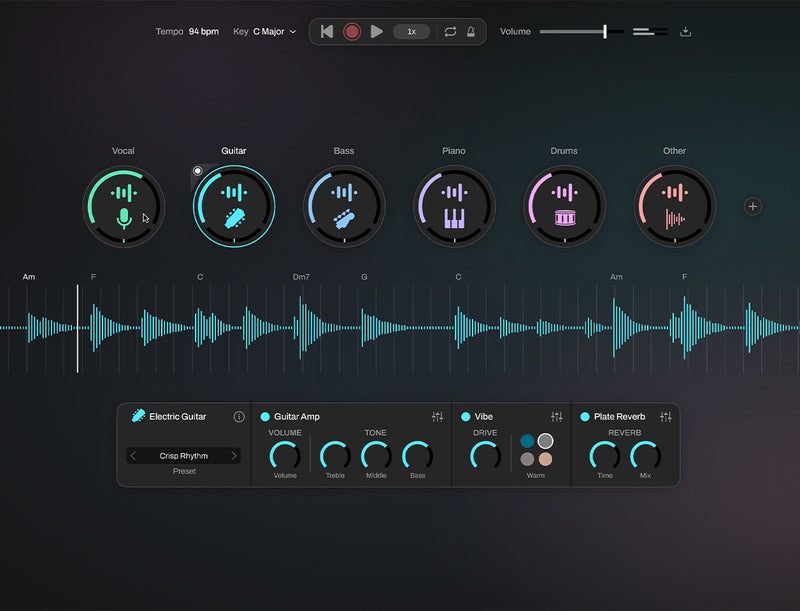The height and width of the screenshot is (611, 800).
Task: Toggle the metronome icon
Action: coord(471,32)
